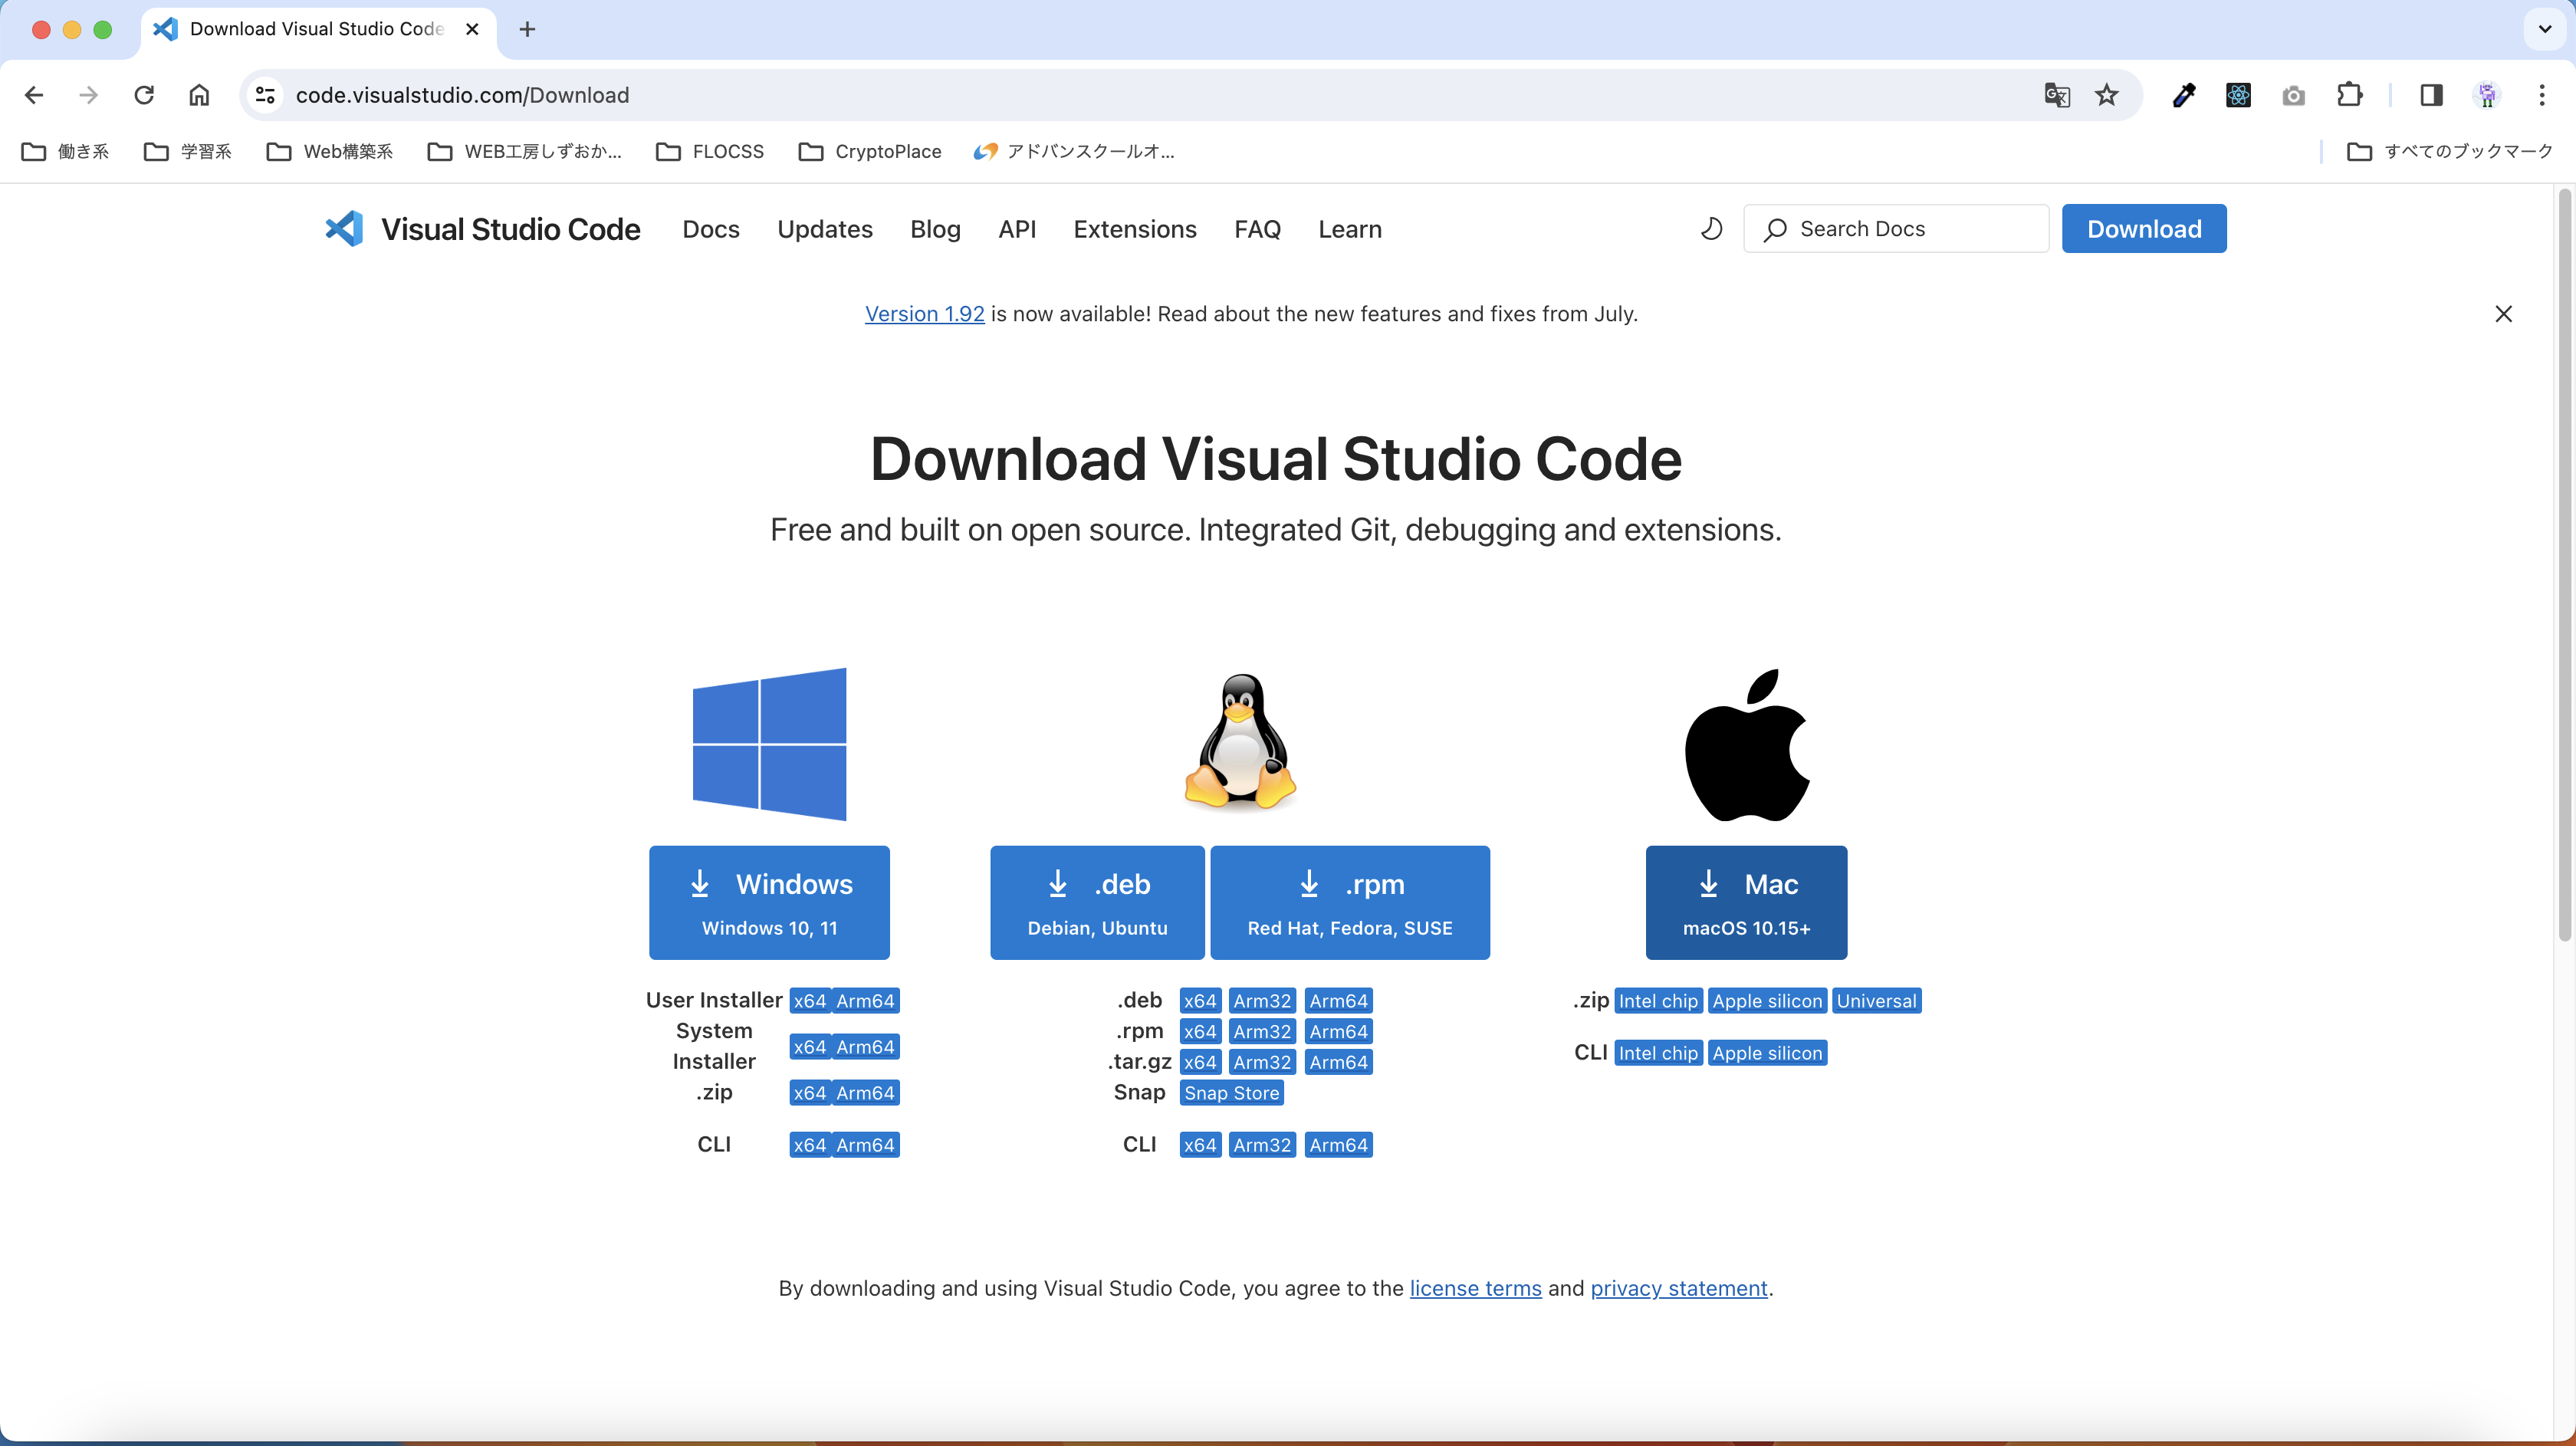Click the Linux penguin icon
The height and width of the screenshot is (1446, 2576).
click(1240, 742)
